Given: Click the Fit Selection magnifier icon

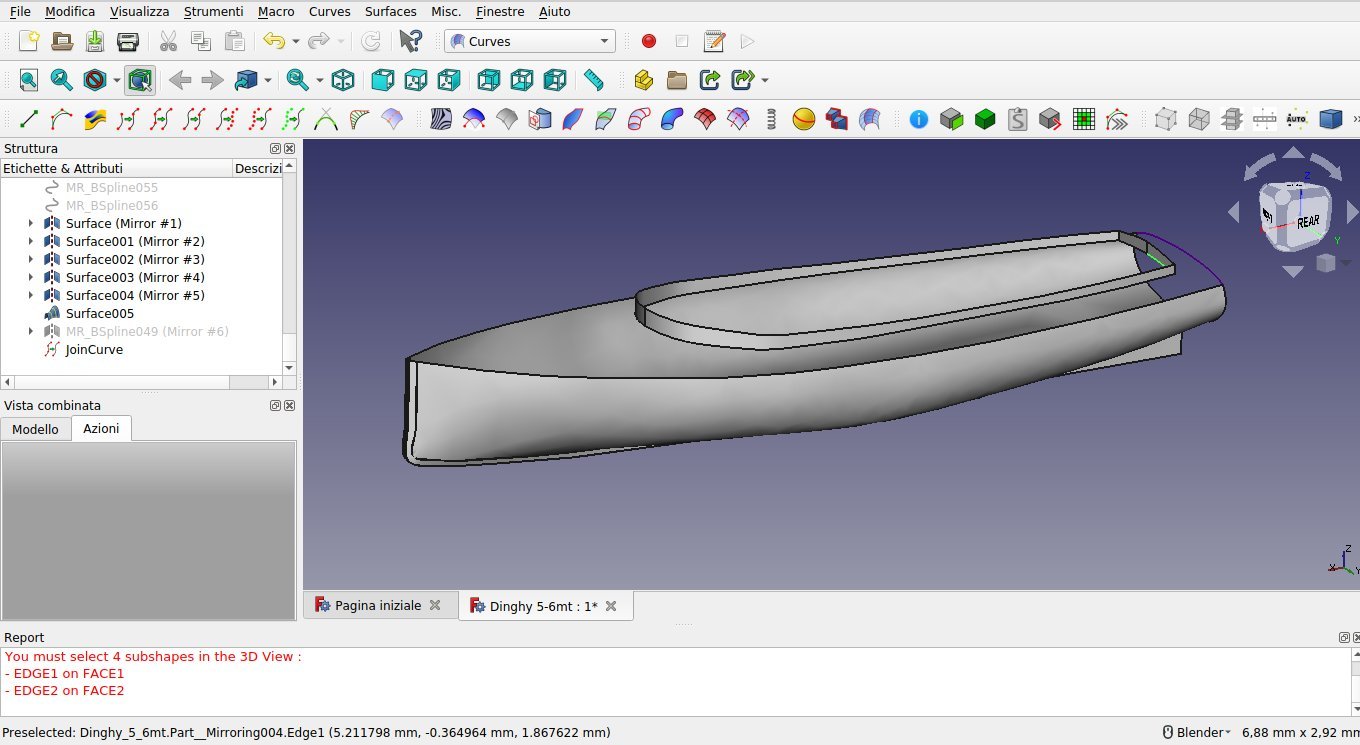Looking at the screenshot, I should 62,80.
